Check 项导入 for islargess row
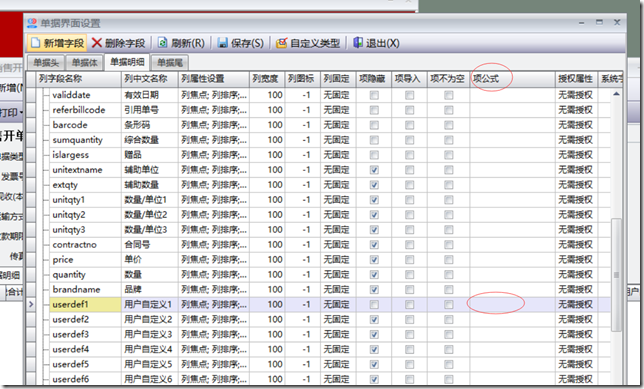Screen dimensions: 644x389 pos(409,155)
